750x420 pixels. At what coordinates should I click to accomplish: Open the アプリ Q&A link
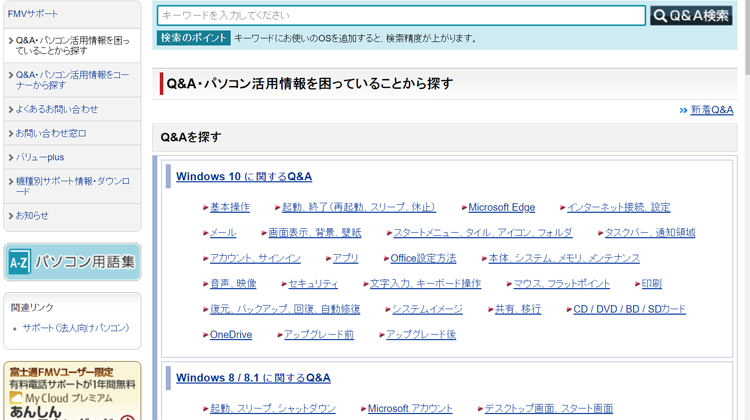click(345, 258)
